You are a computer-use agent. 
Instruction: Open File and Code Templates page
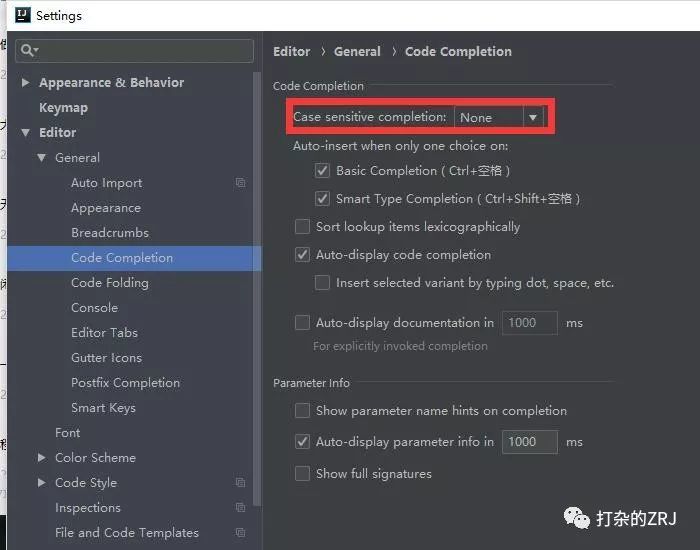point(127,533)
